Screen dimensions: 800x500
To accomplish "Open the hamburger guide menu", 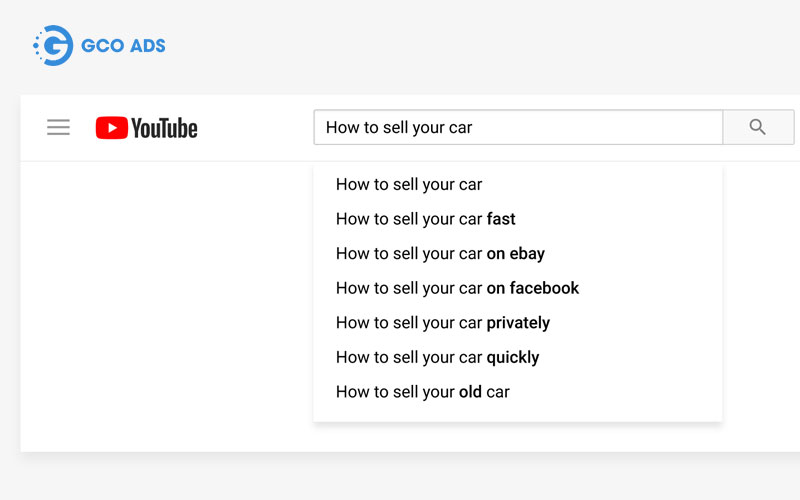I will [x=58, y=127].
